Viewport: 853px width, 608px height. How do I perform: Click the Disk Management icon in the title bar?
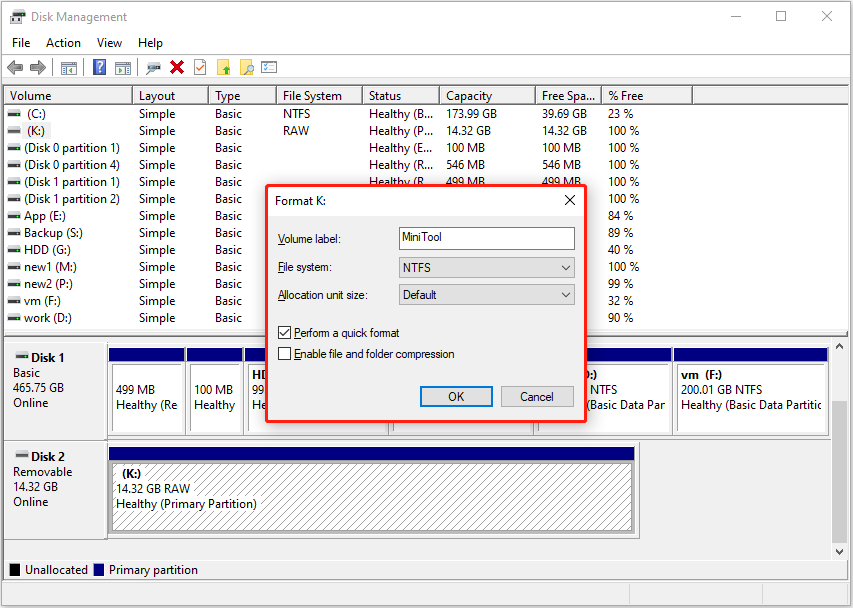20,16
